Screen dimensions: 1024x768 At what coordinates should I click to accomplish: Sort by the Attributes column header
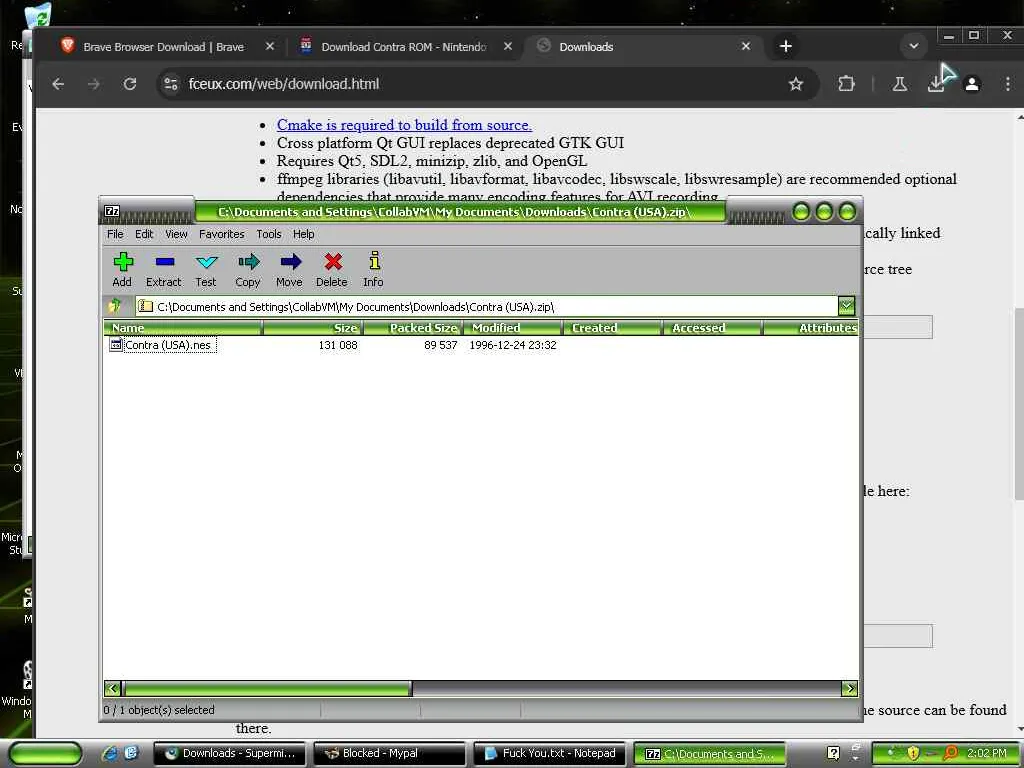click(x=811, y=328)
